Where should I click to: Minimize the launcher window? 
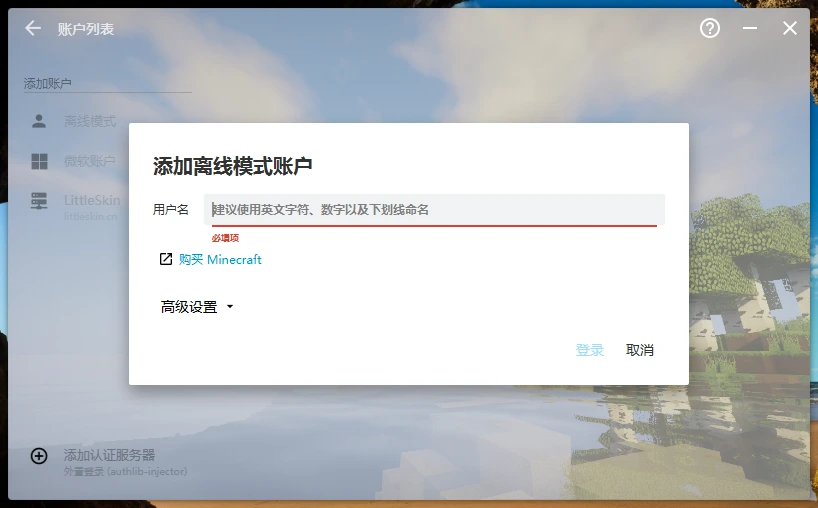(x=750, y=28)
